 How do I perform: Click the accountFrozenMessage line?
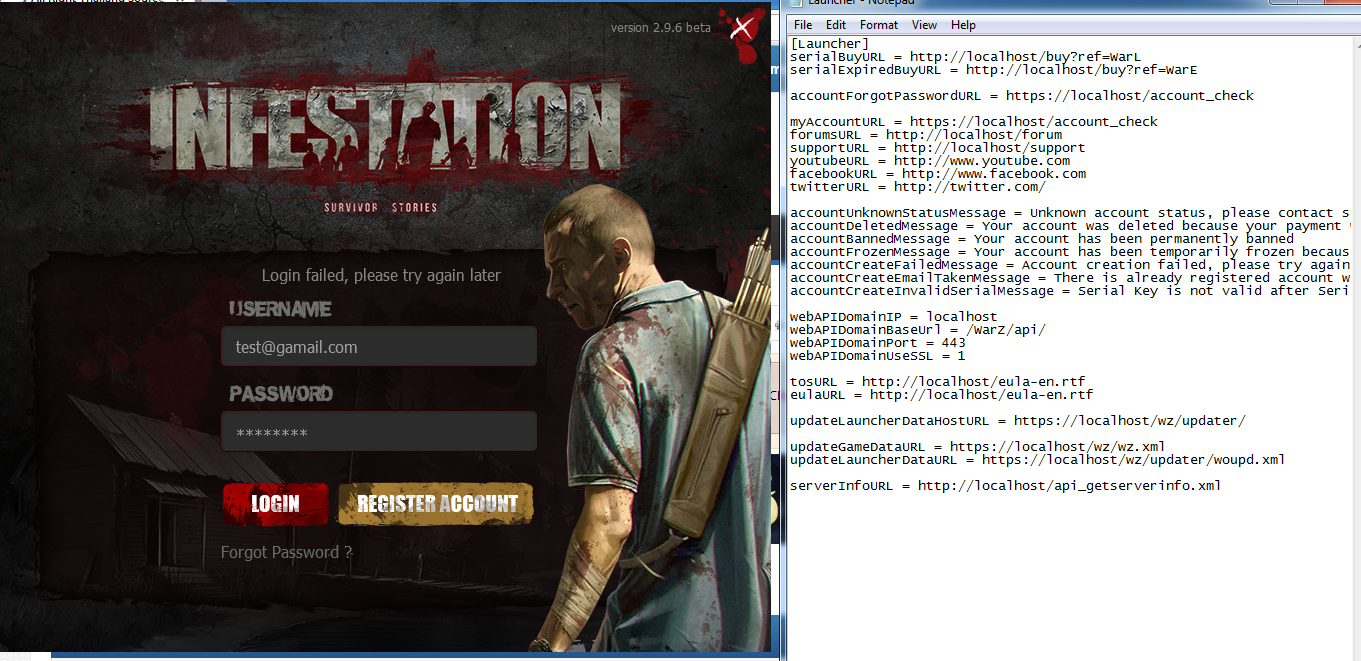tap(1070, 252)
